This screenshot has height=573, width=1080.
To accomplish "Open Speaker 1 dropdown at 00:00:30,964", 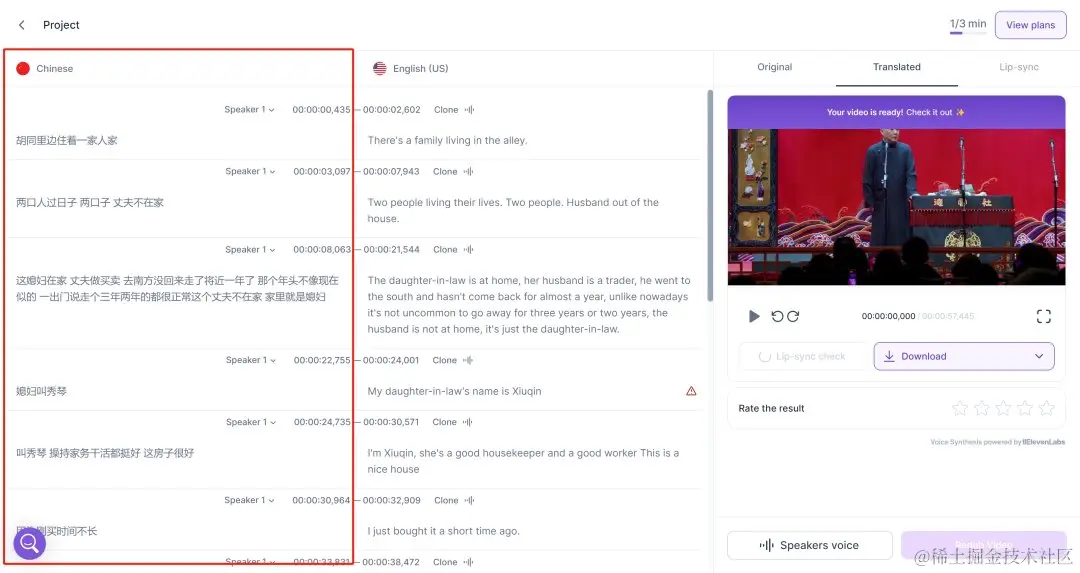I will pyautogui.click(x=249, y=500).
